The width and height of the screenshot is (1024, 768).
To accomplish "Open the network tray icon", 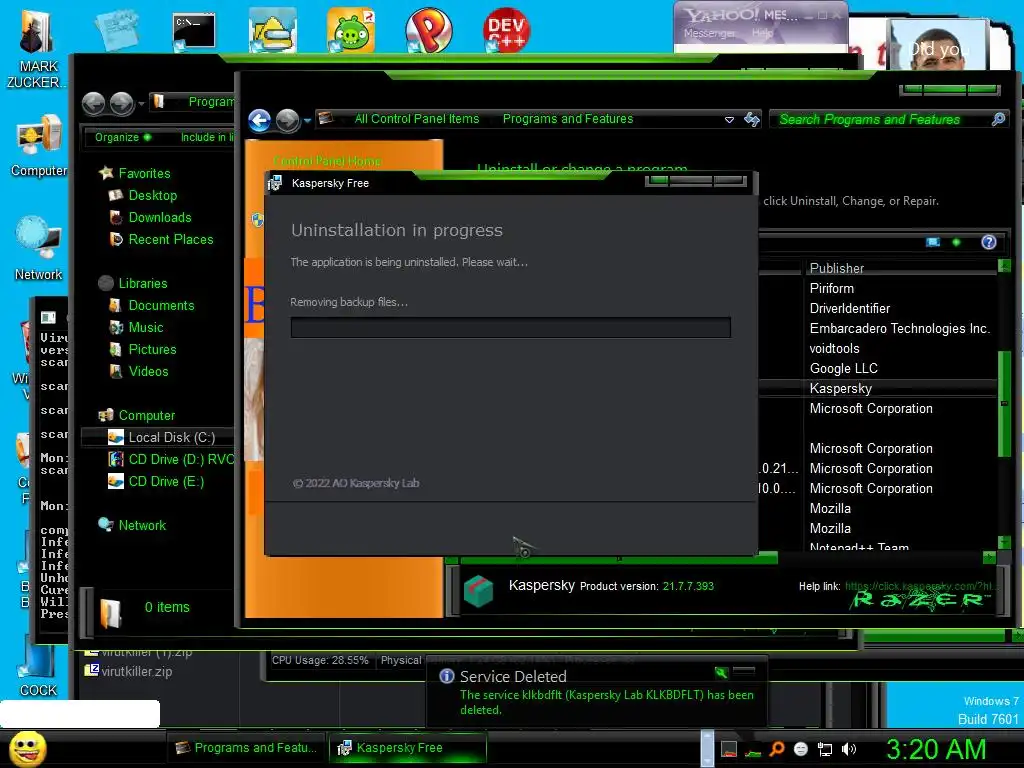I will [x=825, y=749].
